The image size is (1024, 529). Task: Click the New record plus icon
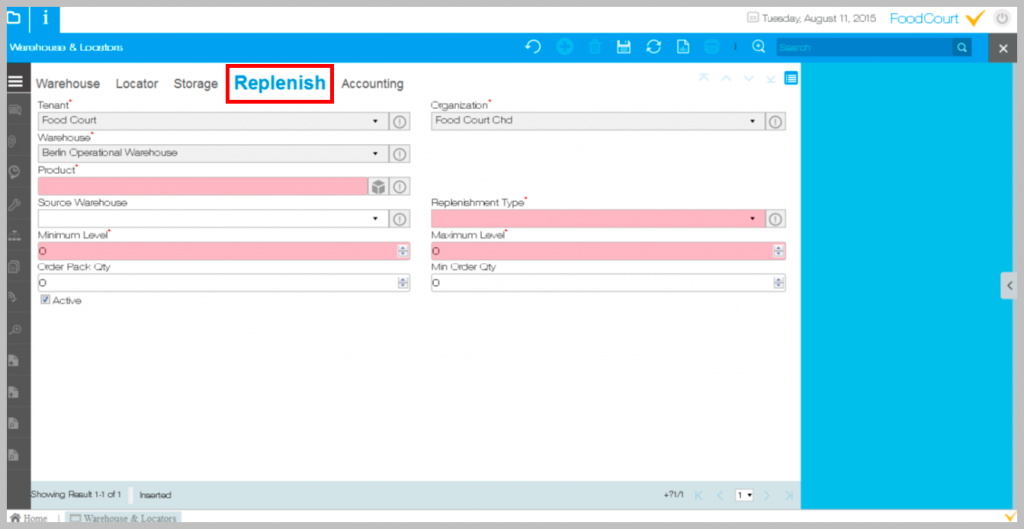[565, 47]
